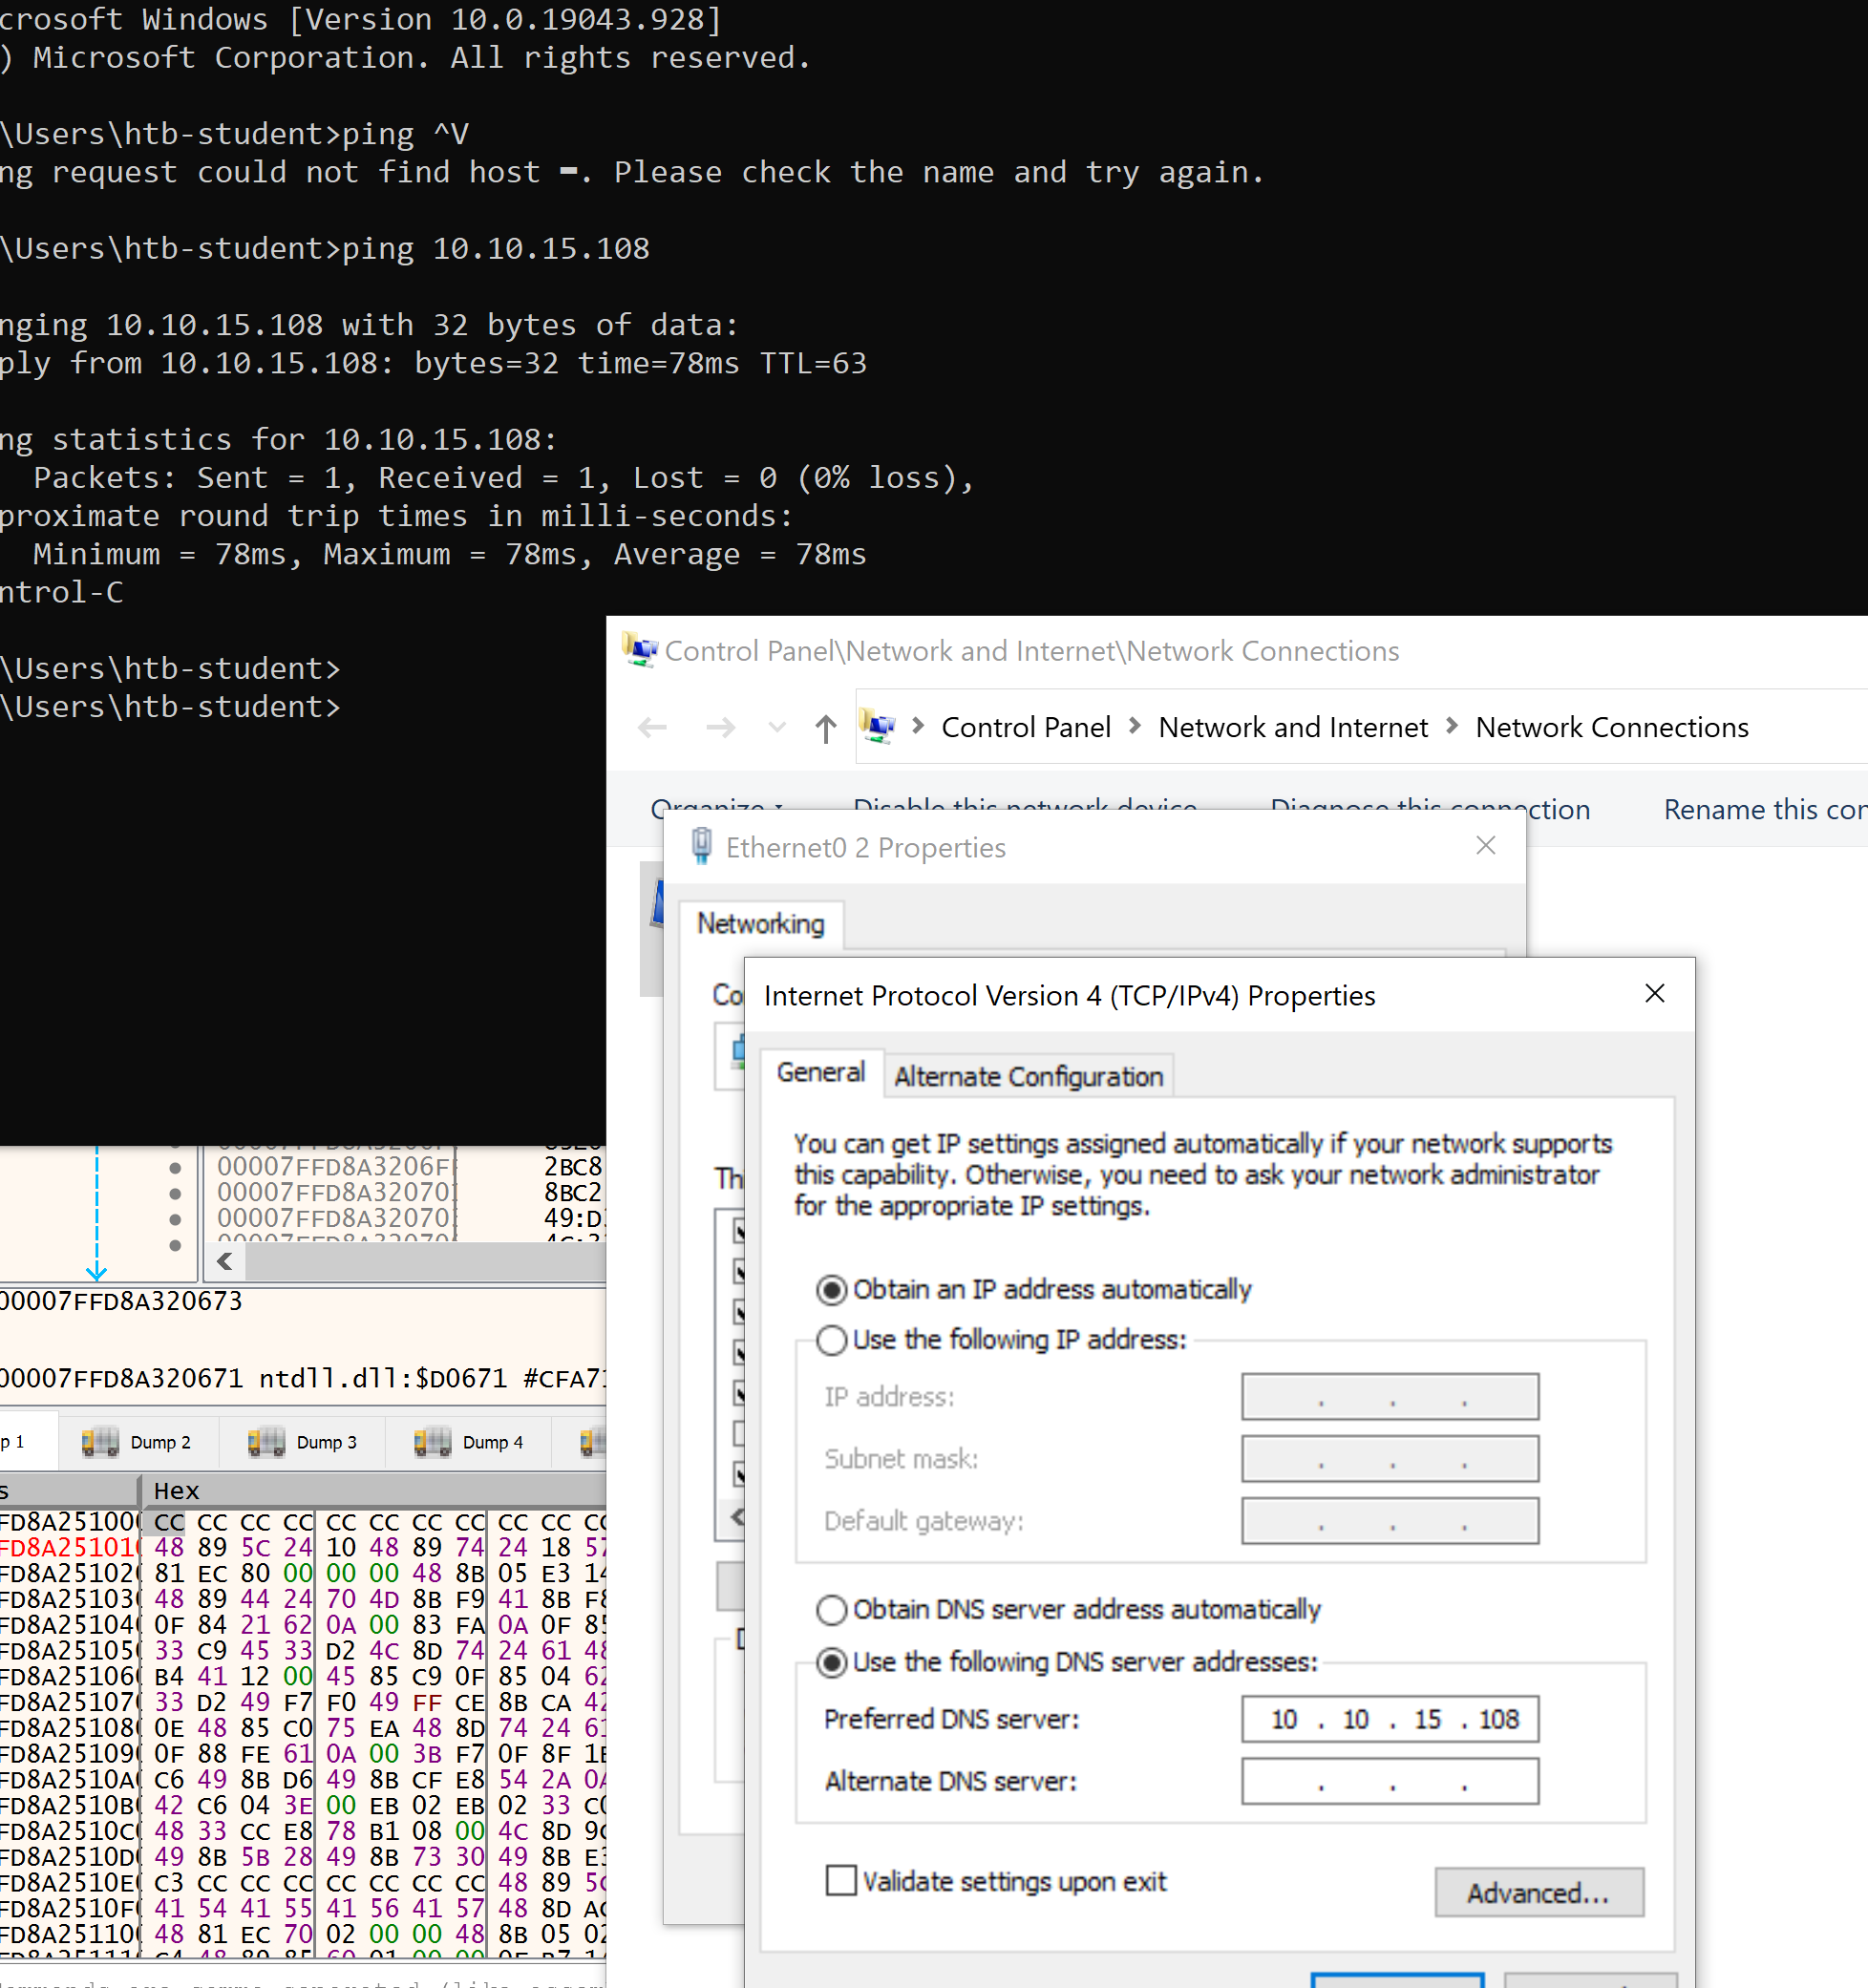The width and height of the screenshot is (1868, 1988).
Task: Toggle breakpoint dot beside 00007FFD8A3206F row
Action: point(176,1167)
